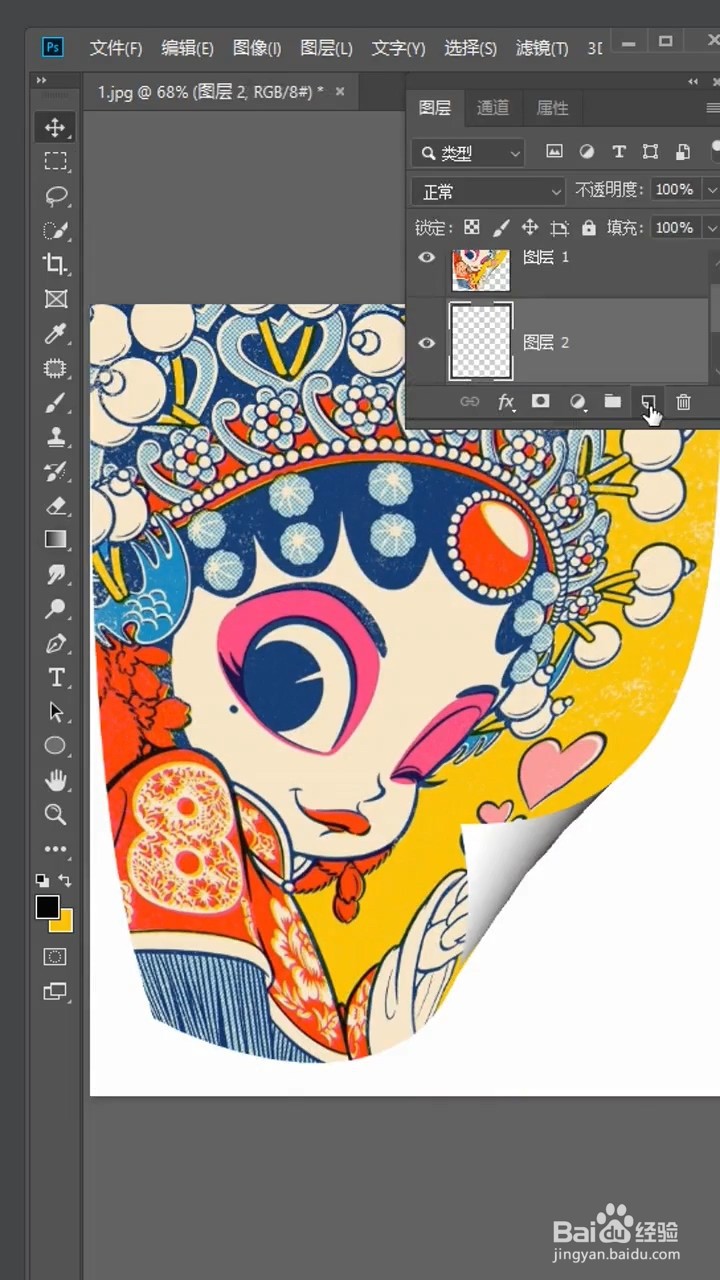This screenshot has width=720, height=1280.
Task: Swap foreground and background colors
Action: pyautogui.click(x=65, y=880)
